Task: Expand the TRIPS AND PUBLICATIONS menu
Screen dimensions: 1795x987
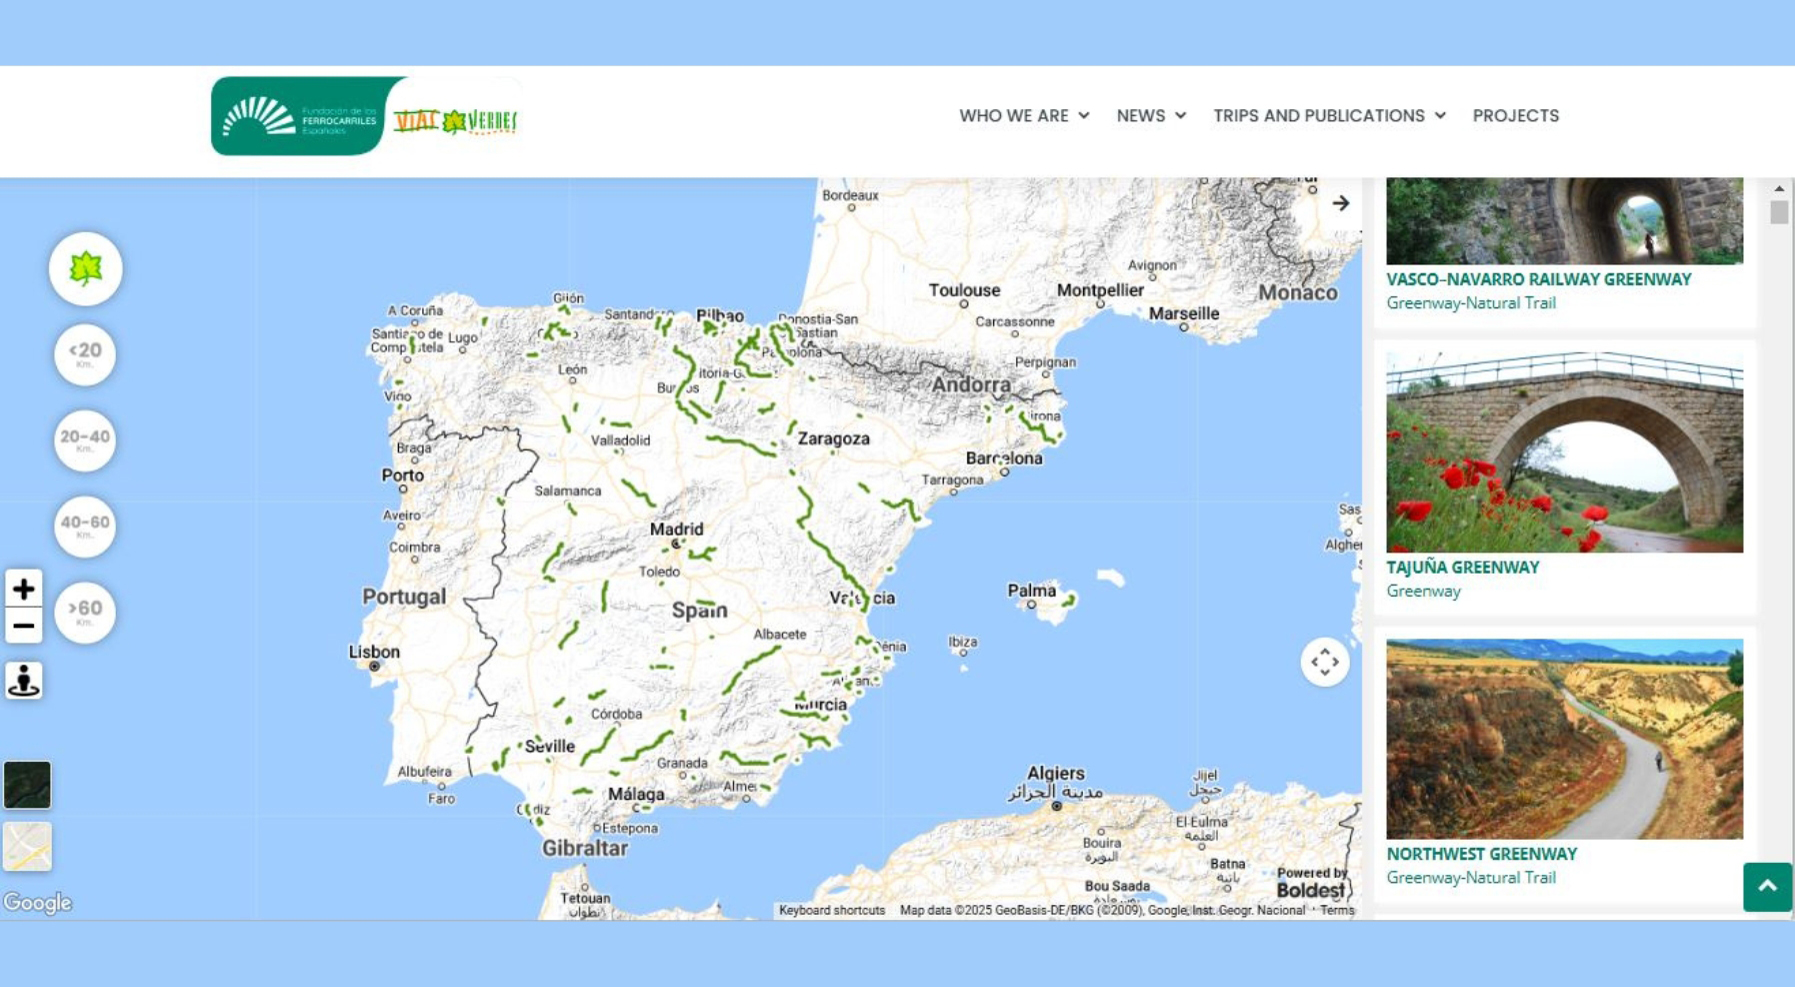Action: pos(1329,116)
